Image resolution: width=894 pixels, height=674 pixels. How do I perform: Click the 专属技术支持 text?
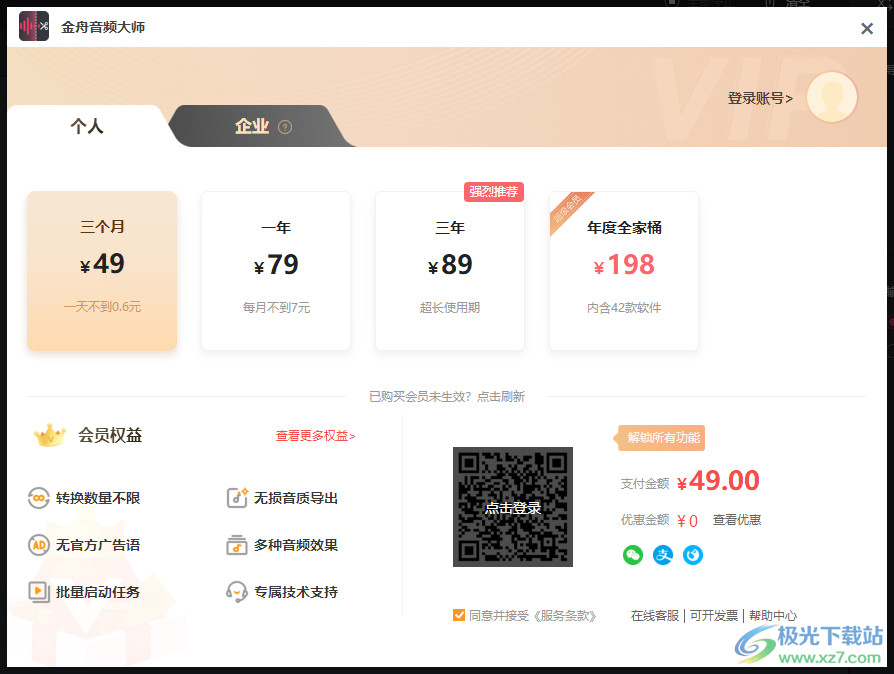point(296,592)
